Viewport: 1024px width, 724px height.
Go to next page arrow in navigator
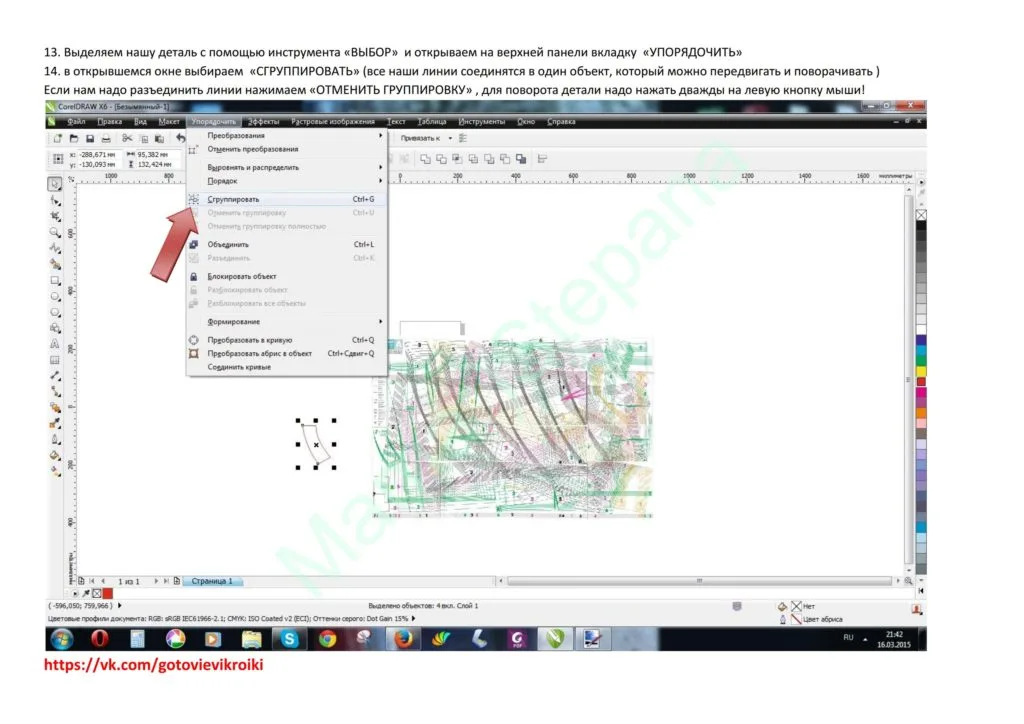point(156,580)
